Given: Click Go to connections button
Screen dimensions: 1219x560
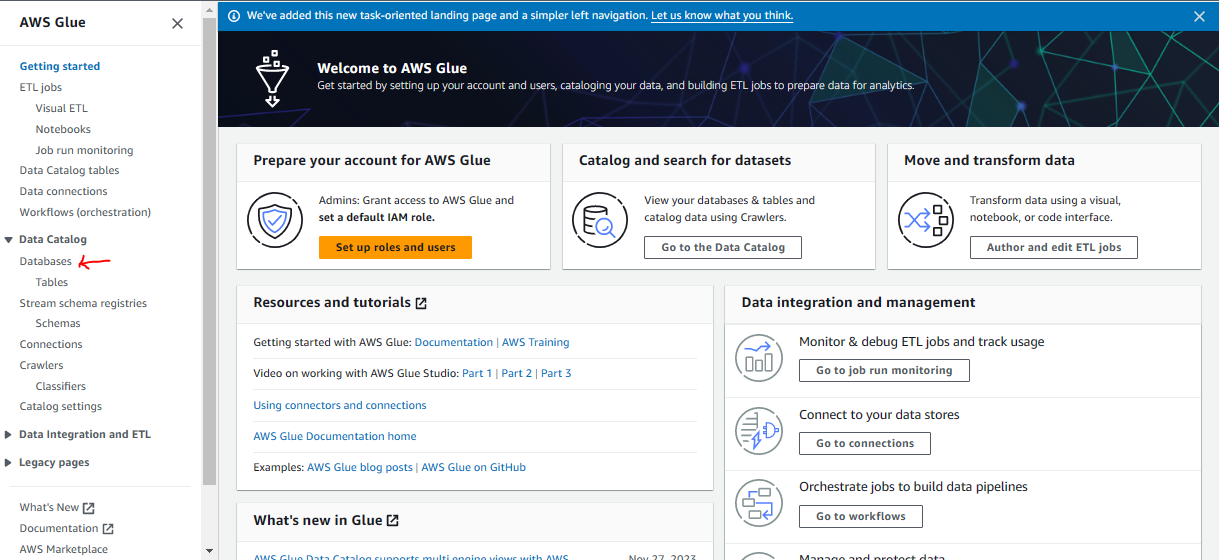Looking at the screenshot, I should pyautogui.click(x=865, y=443).
